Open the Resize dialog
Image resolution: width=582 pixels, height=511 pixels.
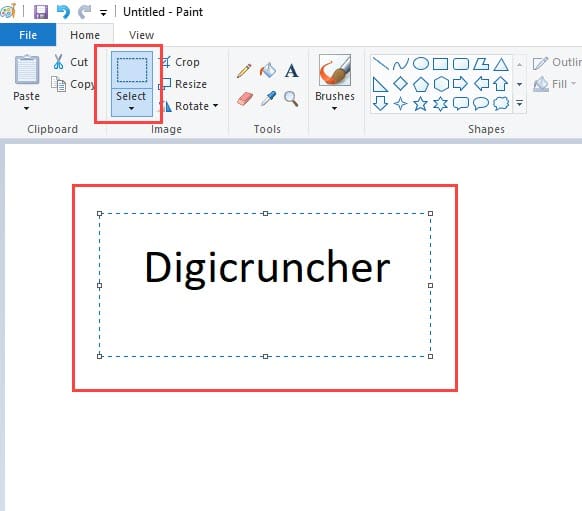coord(183,84)
